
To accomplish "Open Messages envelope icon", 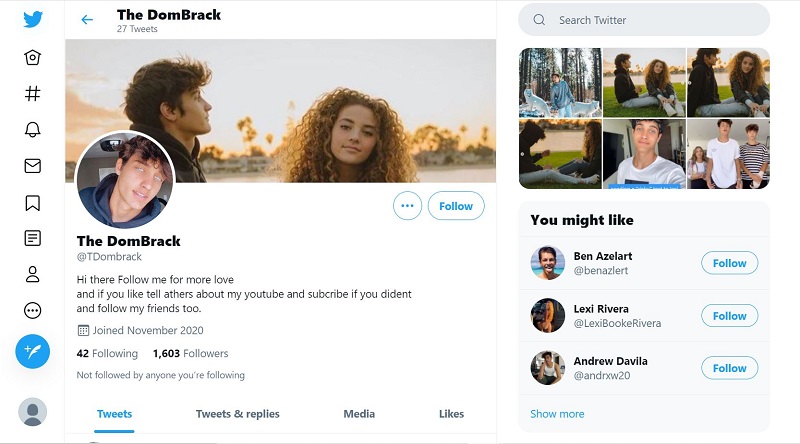I will [x=33, y=166].
